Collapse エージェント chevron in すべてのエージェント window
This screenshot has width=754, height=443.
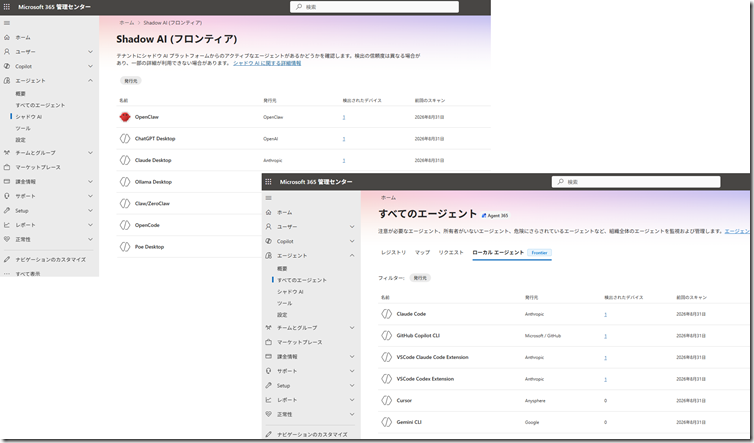352,255
